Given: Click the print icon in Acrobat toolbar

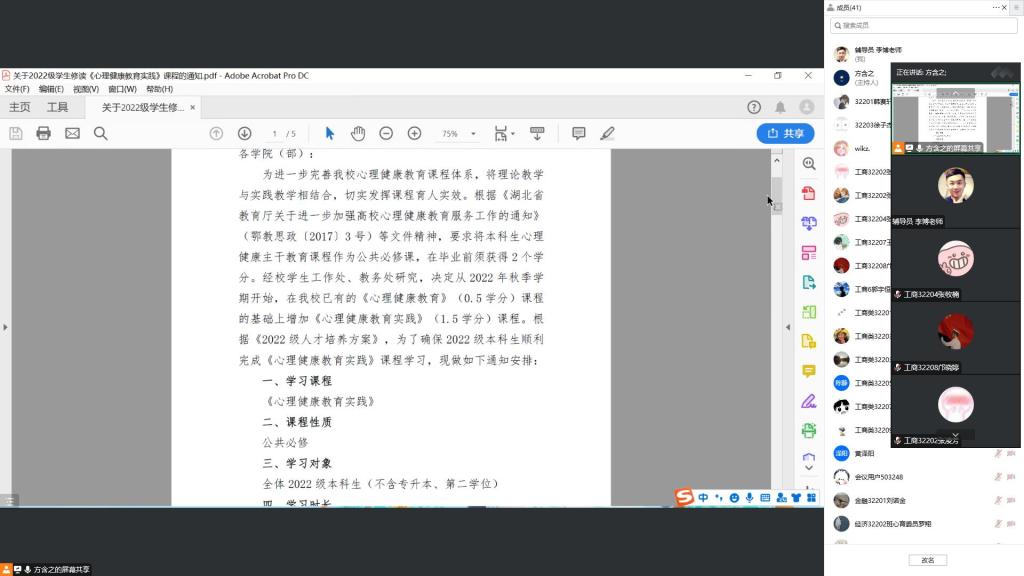Looking at the screenshot, I should click(x=43, y=133).
